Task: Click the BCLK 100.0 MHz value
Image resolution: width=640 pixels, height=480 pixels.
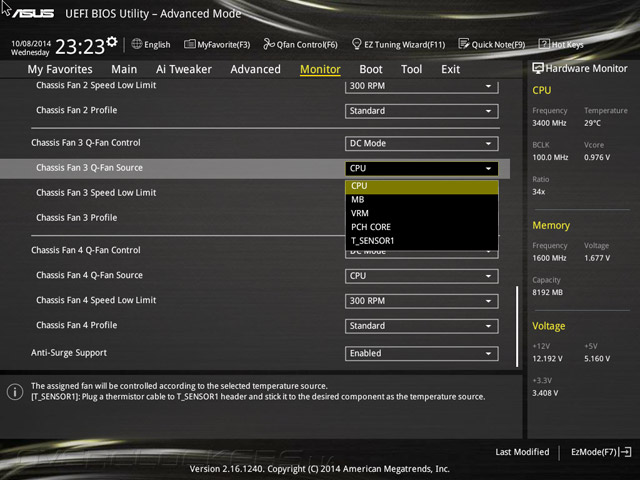Action: pos(550,157)
